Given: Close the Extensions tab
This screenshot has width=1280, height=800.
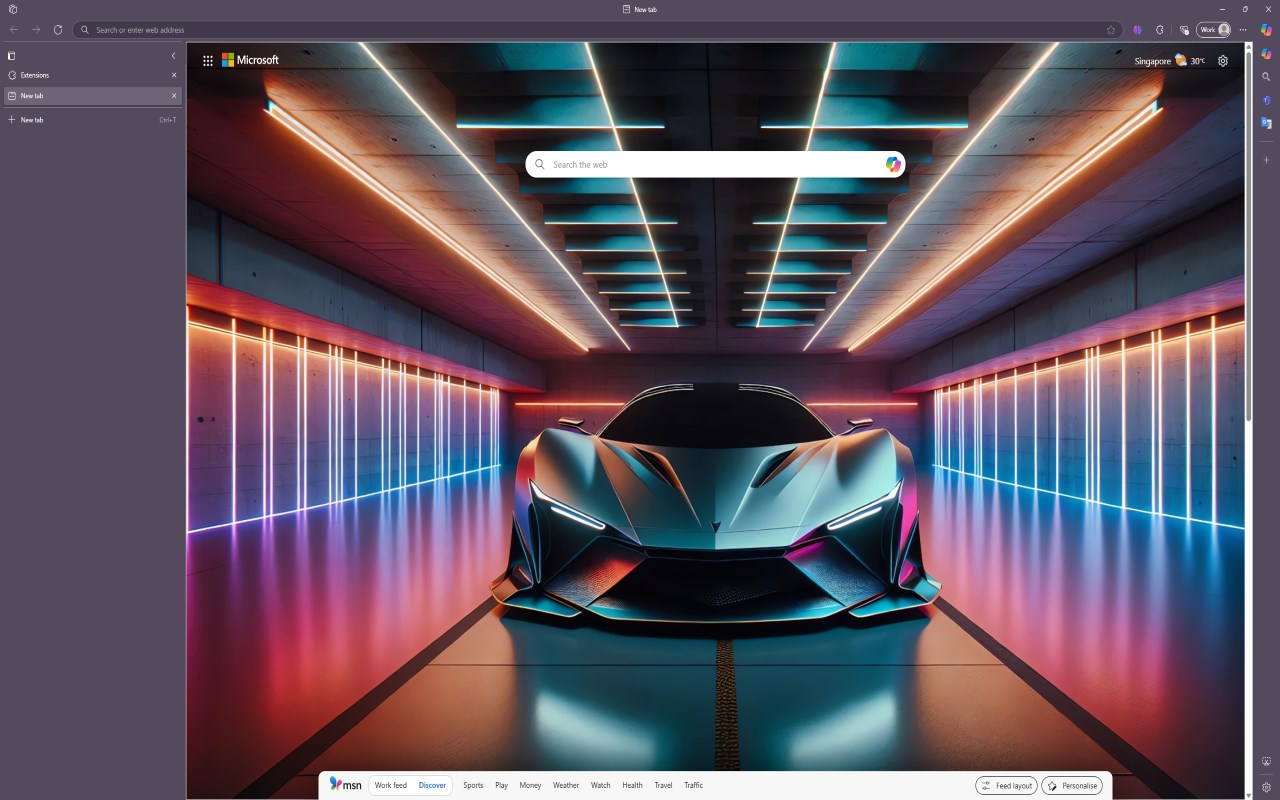Looking at the screenshot, I should (174, 75).
